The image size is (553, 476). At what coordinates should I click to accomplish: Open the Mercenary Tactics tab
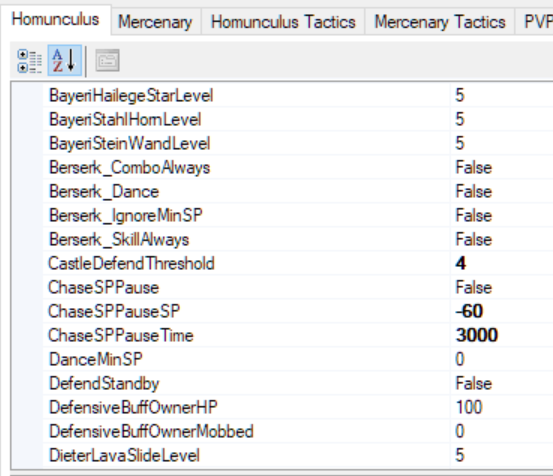click(x=440, y=22)
